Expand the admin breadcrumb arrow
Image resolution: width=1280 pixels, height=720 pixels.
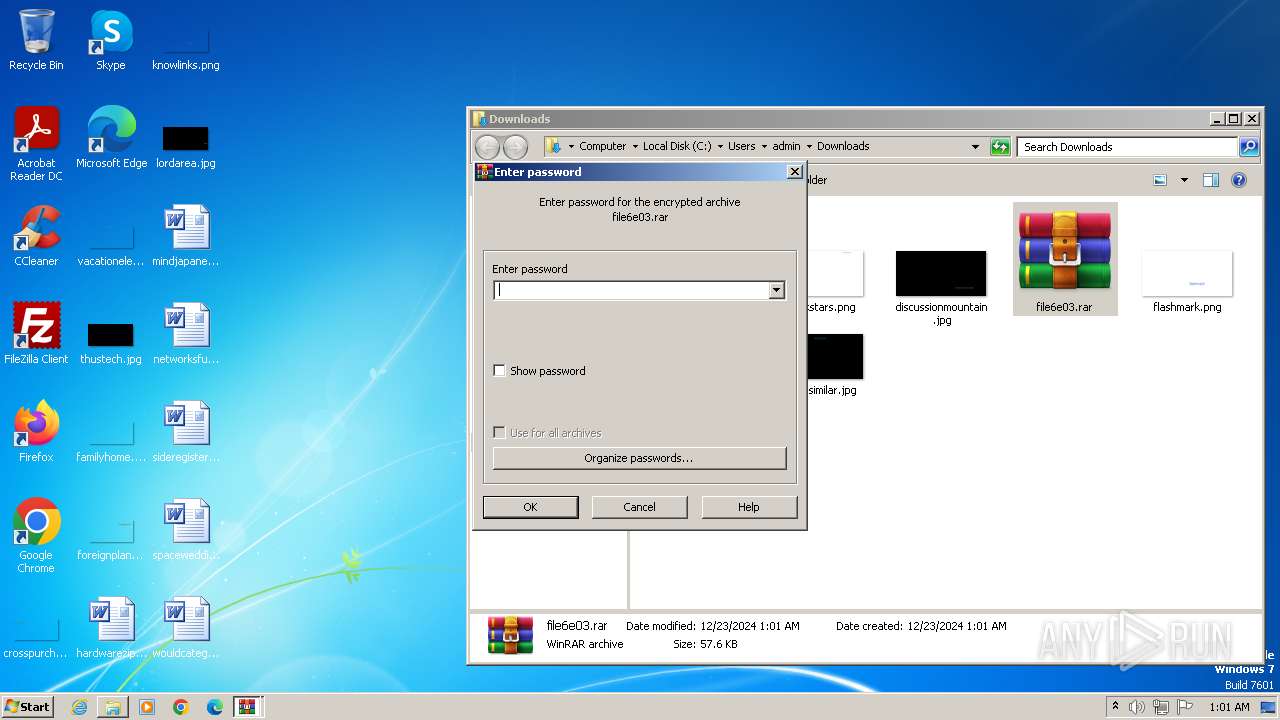(x=809, y=146)
